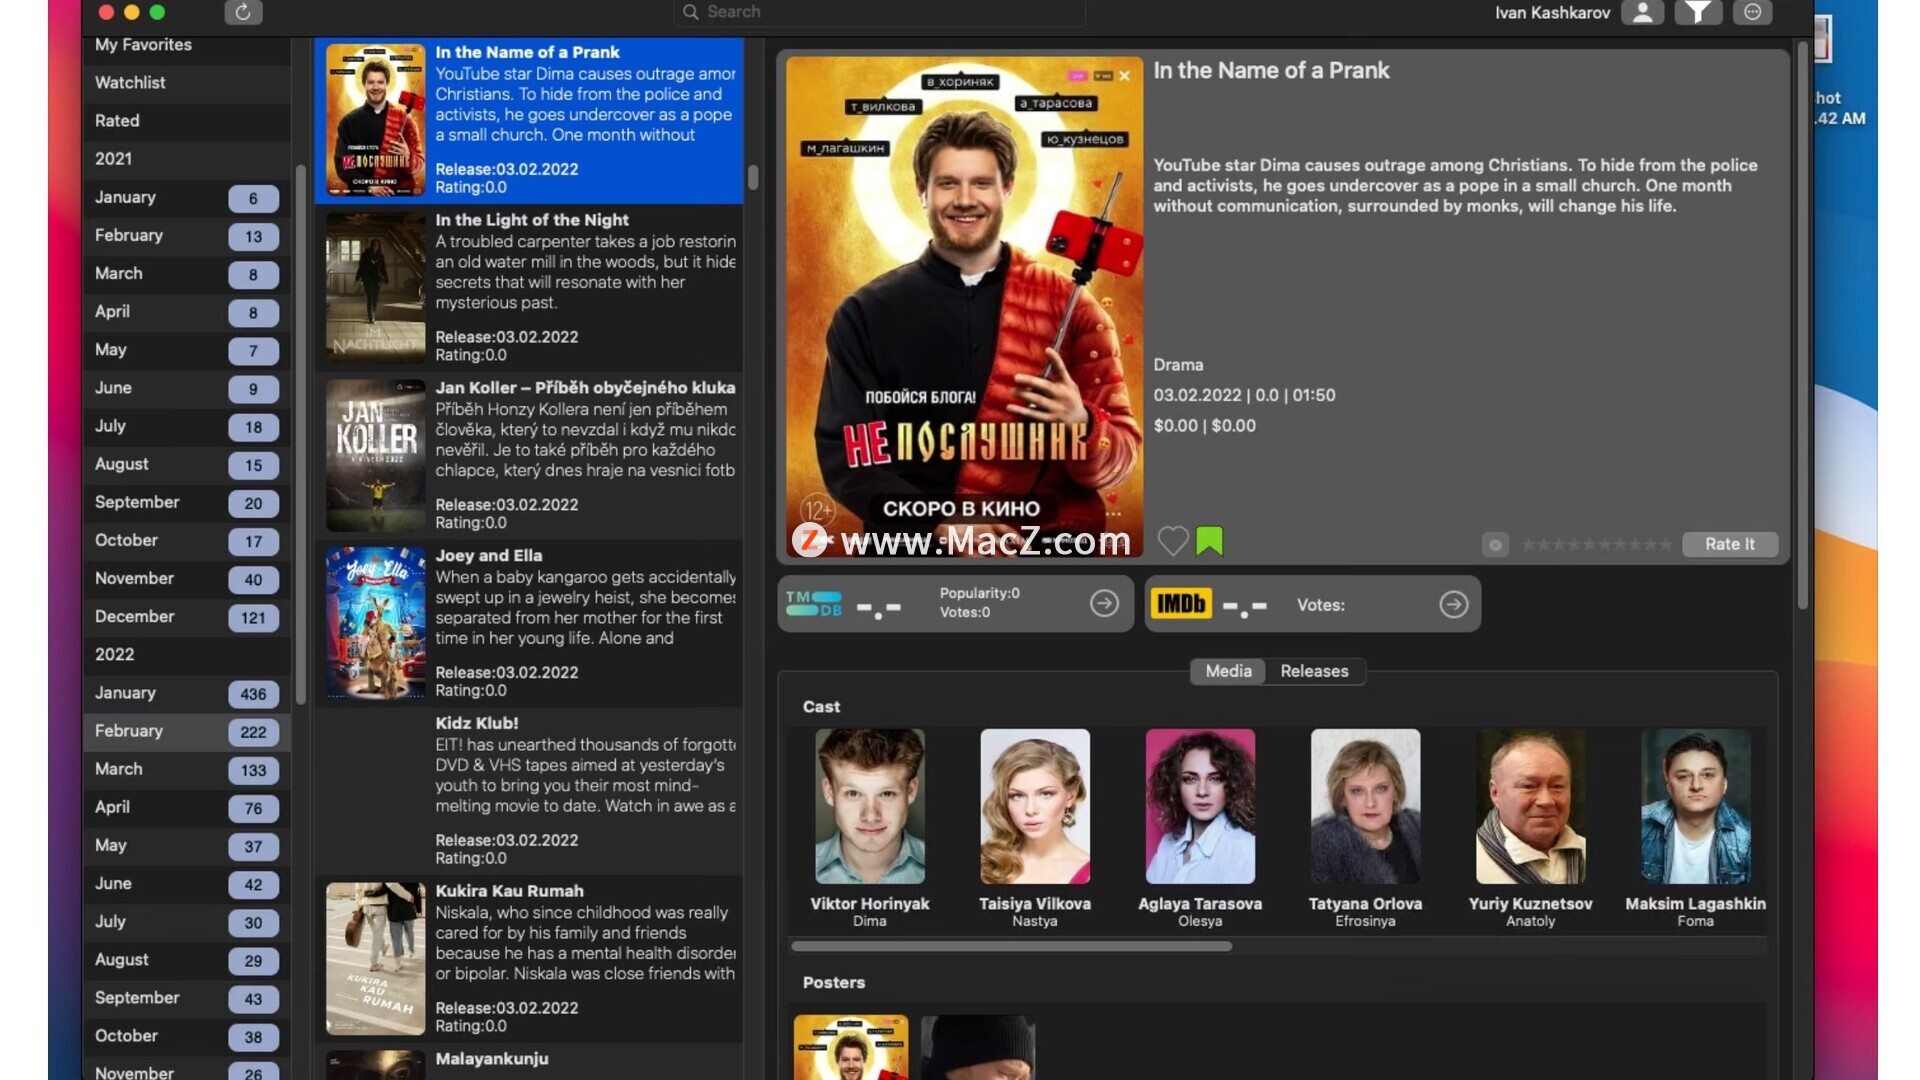
Task: Switch to the Media tab
Action: (x=1228, y=671)
